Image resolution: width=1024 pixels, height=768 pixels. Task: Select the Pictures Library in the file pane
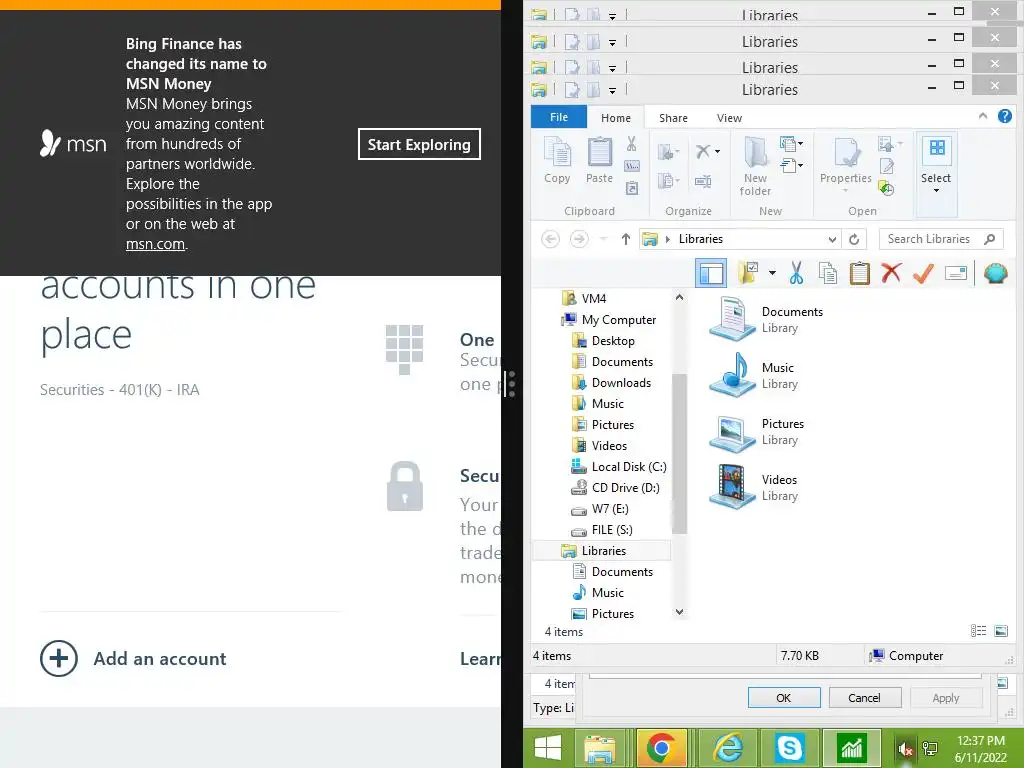coord(757,432)
